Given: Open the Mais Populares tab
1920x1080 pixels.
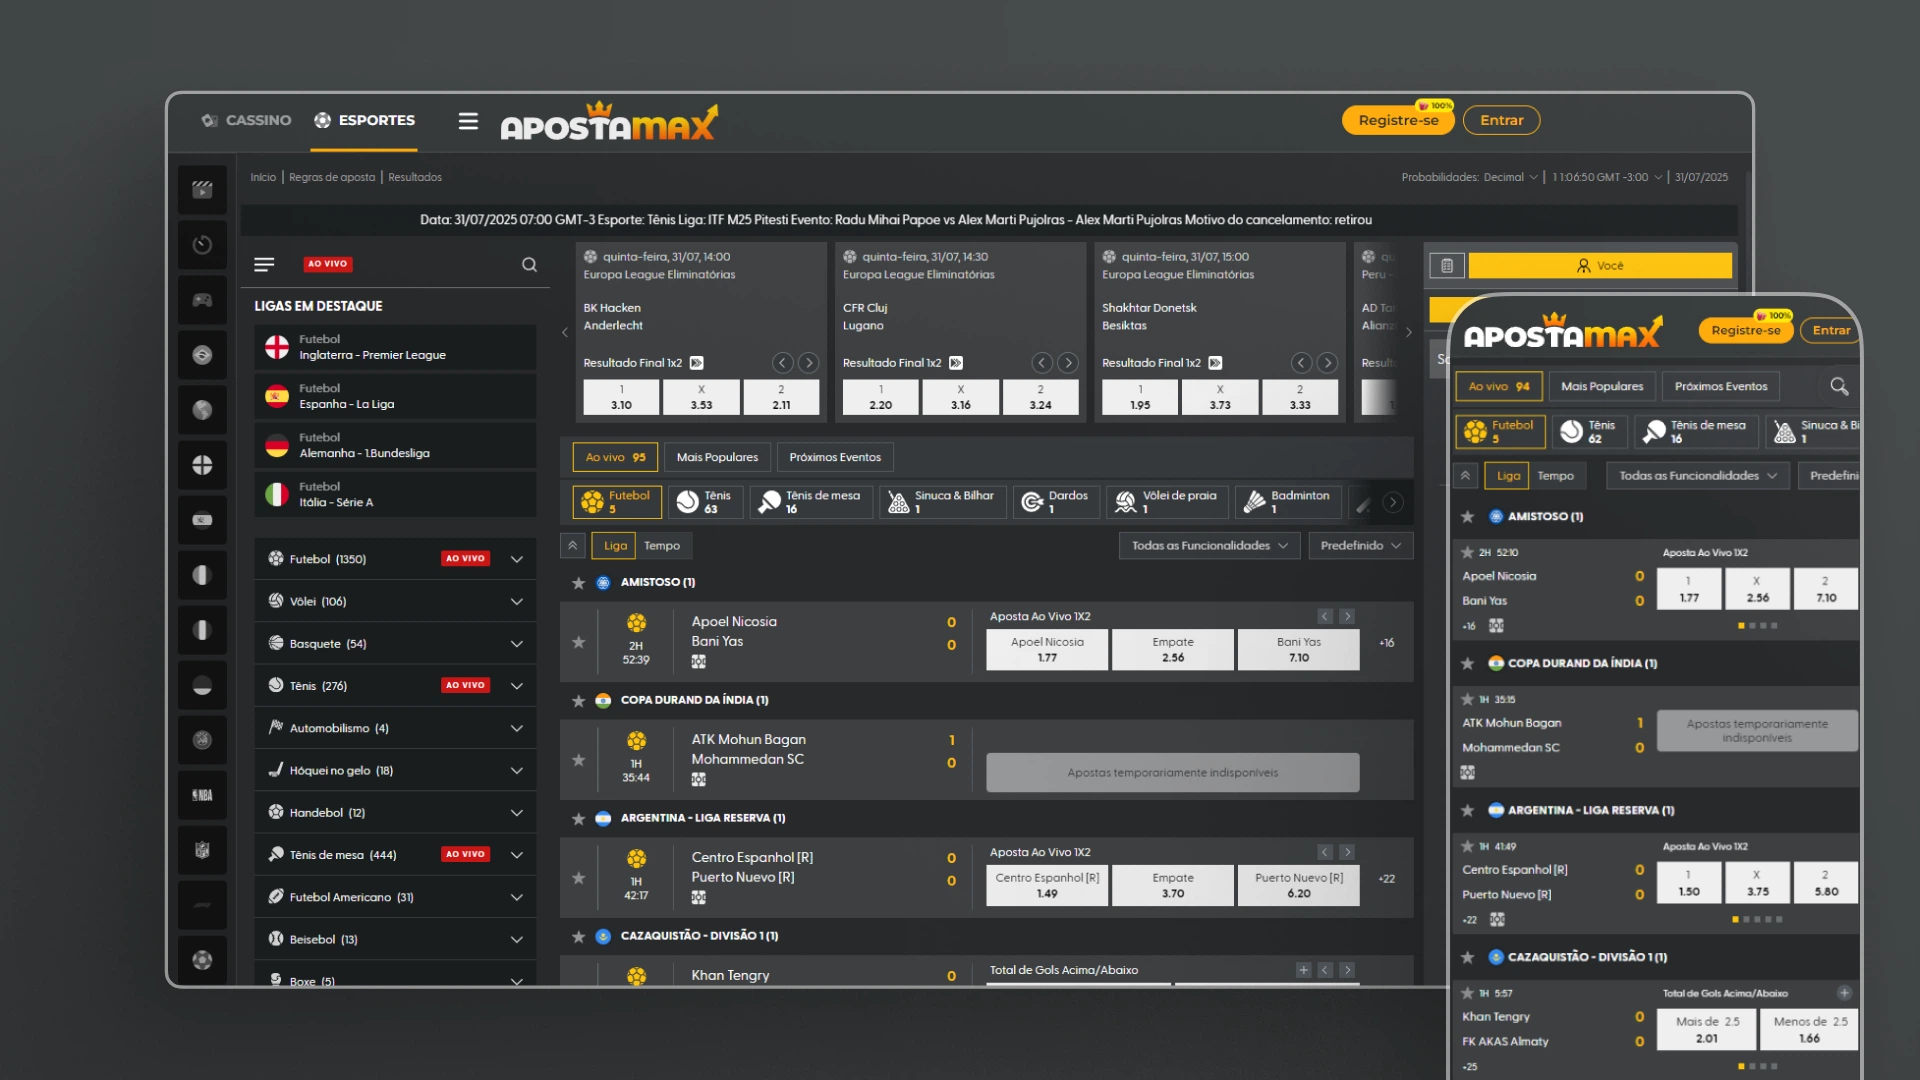Looking at the screenshot, I should 717,458.
